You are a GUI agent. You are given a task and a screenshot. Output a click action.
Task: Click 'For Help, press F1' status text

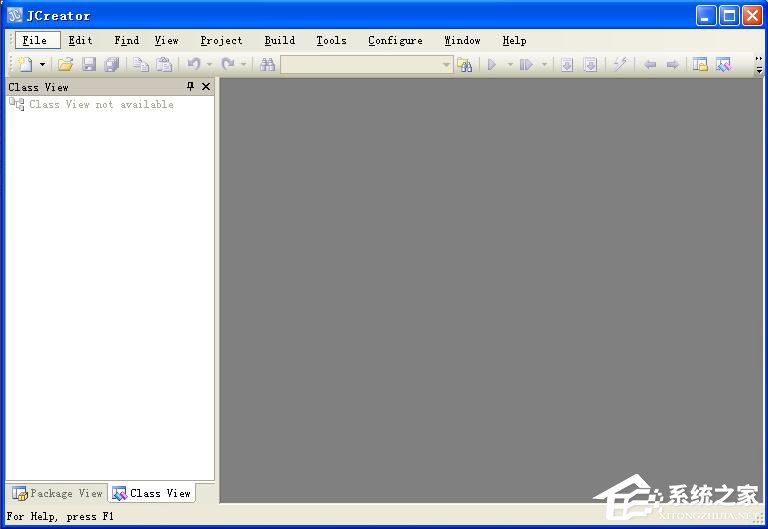60,516
